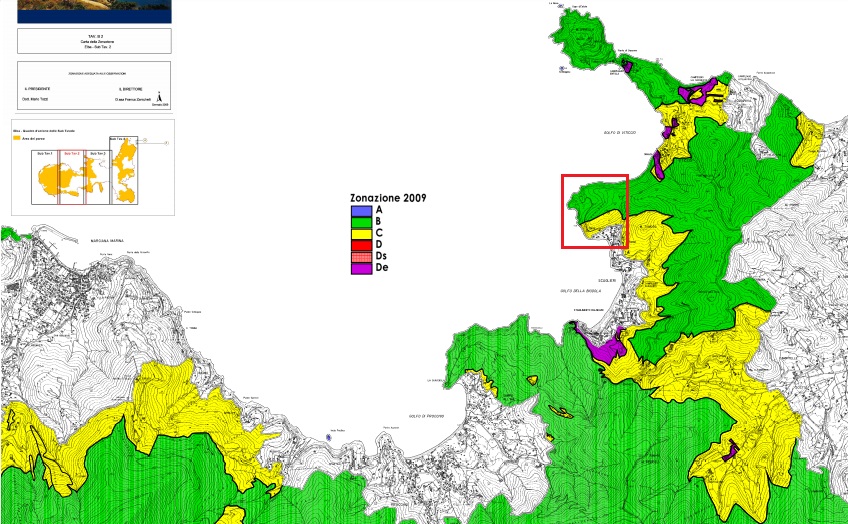Pick the red zone D legend swatch

pos(361,244)
